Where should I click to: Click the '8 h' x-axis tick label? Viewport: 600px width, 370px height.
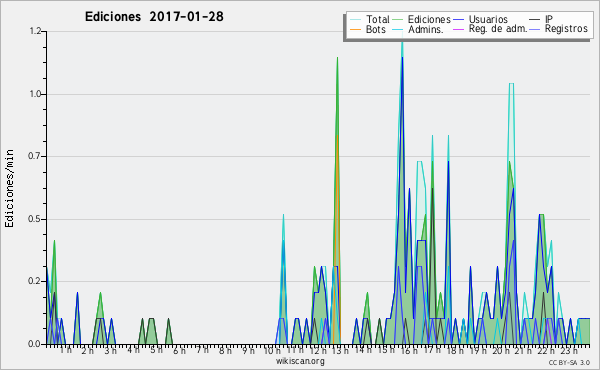click(x=225, y=351)
